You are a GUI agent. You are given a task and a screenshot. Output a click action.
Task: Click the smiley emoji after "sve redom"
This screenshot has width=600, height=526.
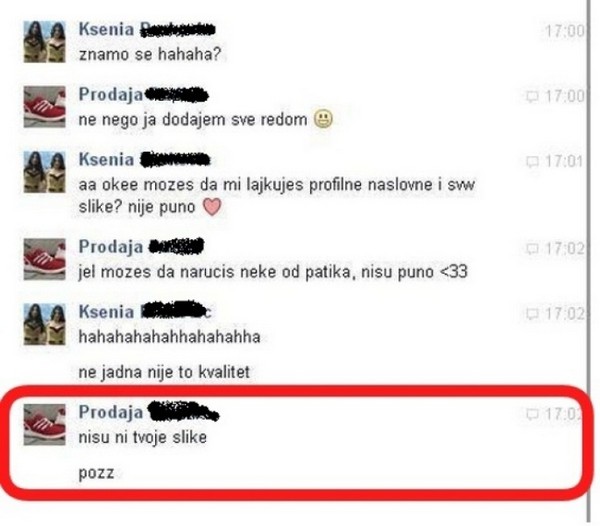(x=323, y=119)
